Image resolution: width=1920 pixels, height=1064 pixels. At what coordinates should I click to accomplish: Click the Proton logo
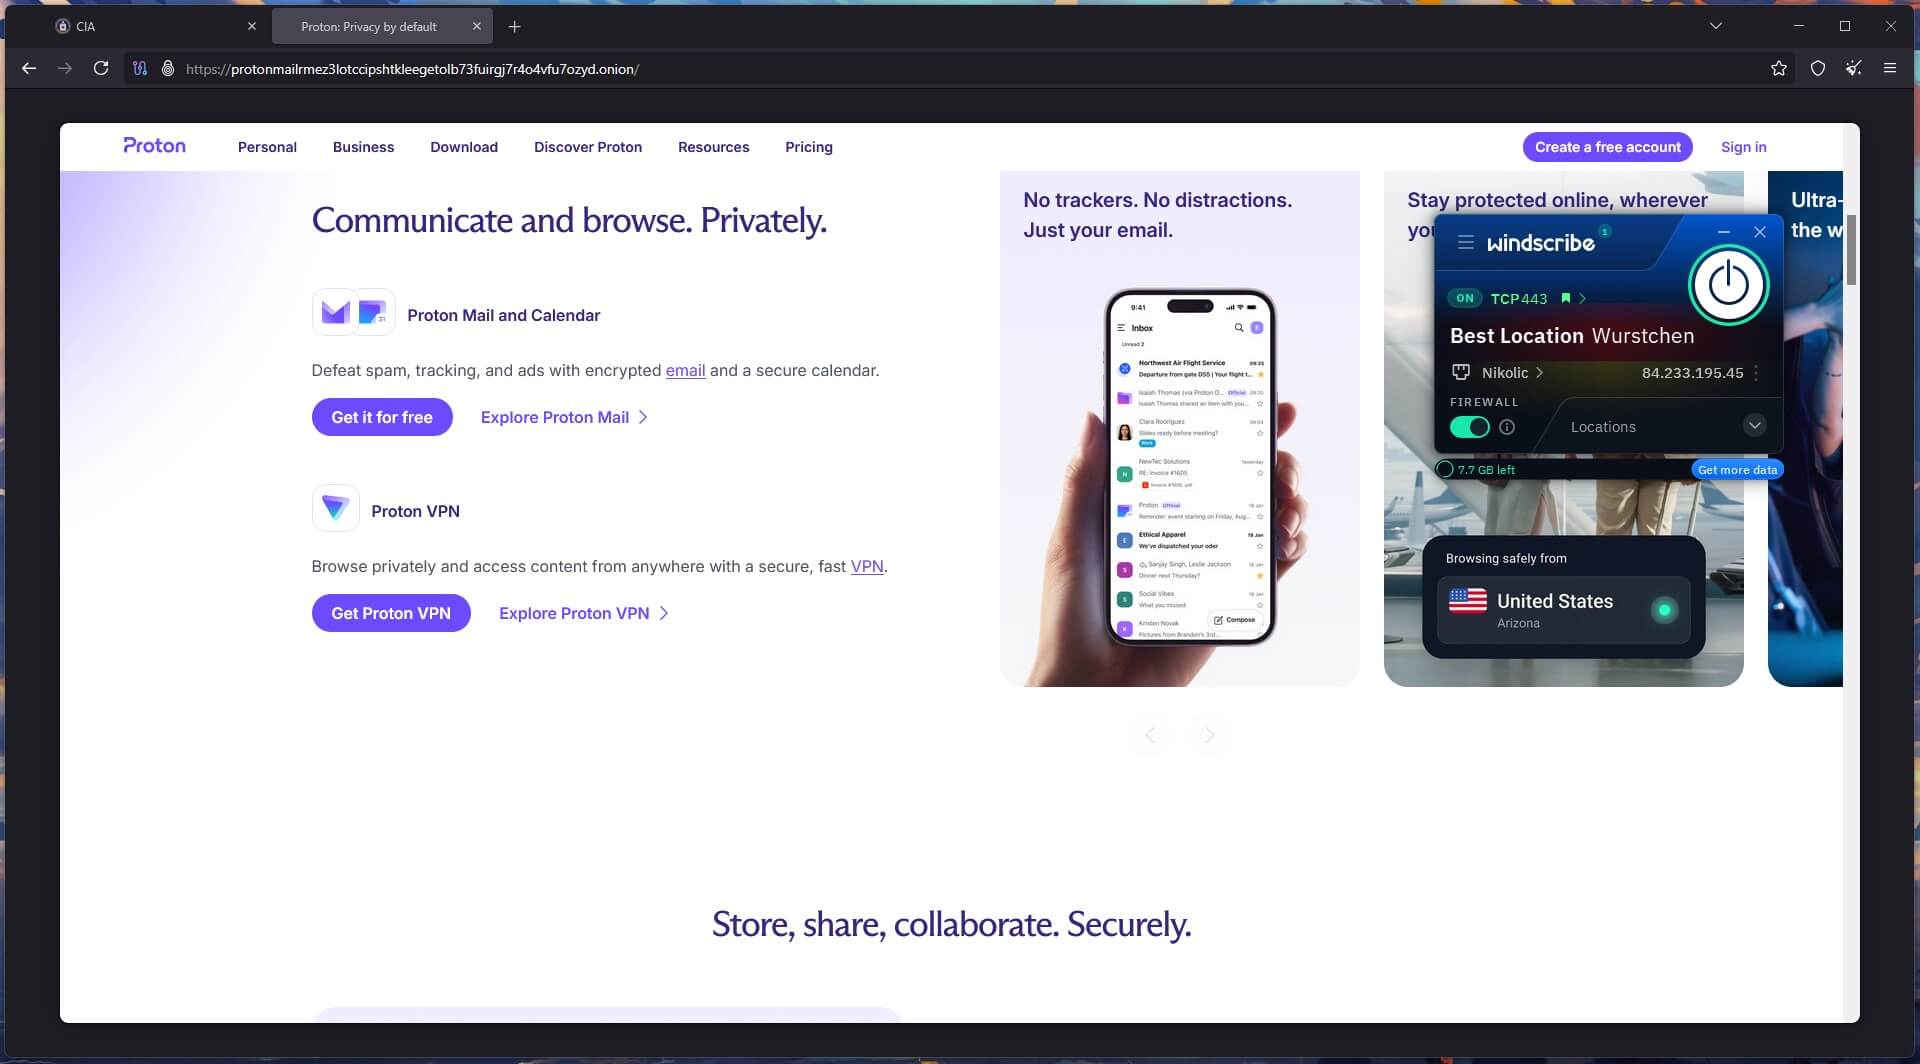pos(154,146)
